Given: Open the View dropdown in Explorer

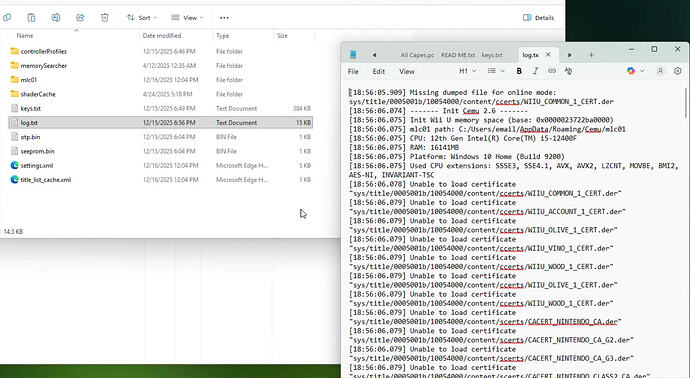Looking at the screenshot, I should click(187, 18).
